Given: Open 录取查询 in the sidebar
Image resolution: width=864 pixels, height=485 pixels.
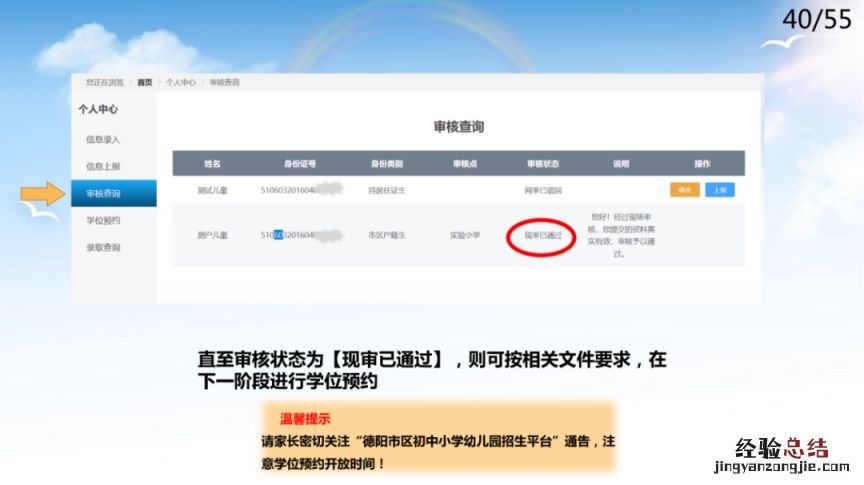Looking at the screenshot, I should (102, 247).
